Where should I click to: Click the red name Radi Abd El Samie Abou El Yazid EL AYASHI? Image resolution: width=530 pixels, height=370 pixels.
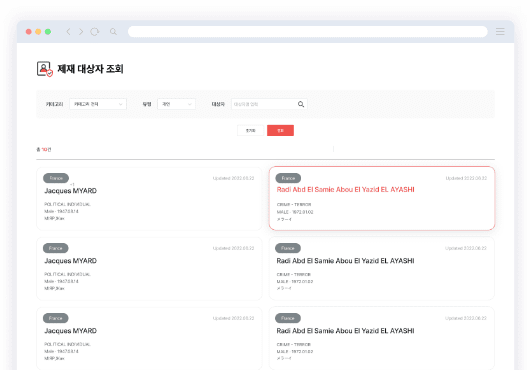pyautogui.click(x=345, y=190)
